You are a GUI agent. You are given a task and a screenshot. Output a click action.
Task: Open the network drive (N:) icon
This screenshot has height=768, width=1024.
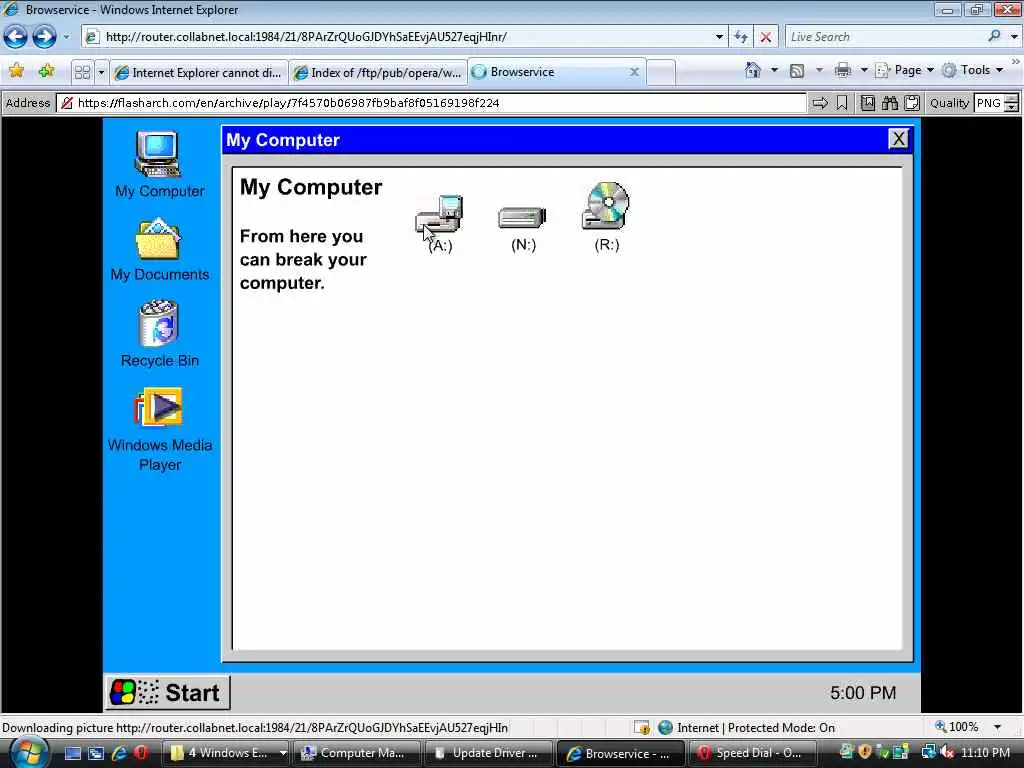coord(522,217)
